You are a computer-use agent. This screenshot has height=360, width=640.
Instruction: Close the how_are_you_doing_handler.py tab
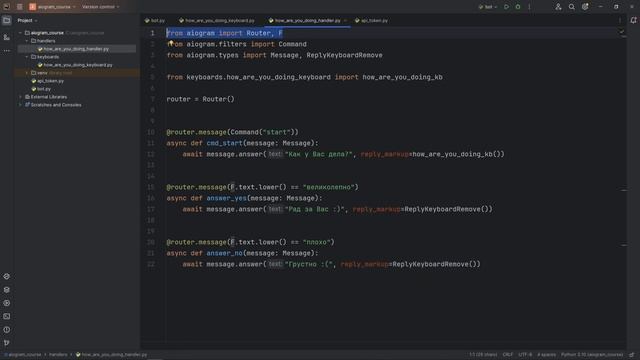pos(345,20)
